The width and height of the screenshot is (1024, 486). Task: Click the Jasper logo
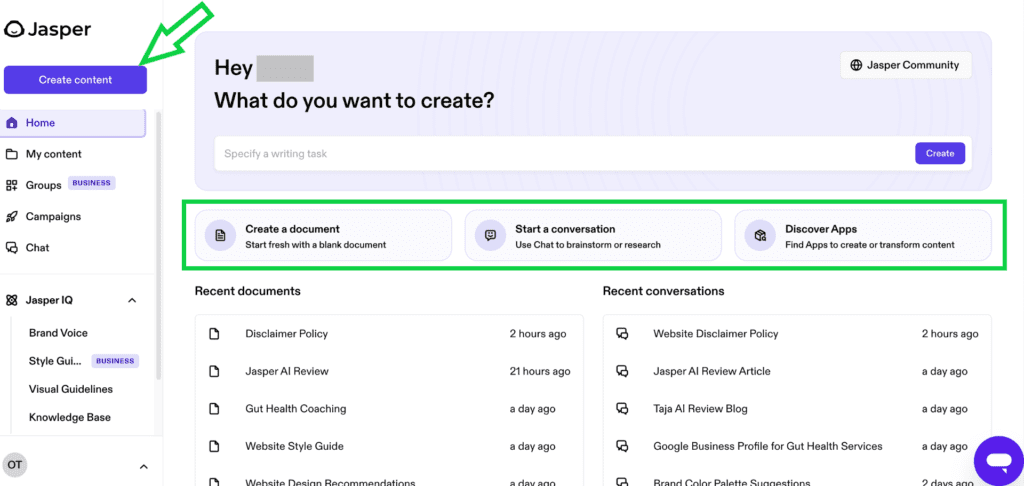click(x=47, y=29)
